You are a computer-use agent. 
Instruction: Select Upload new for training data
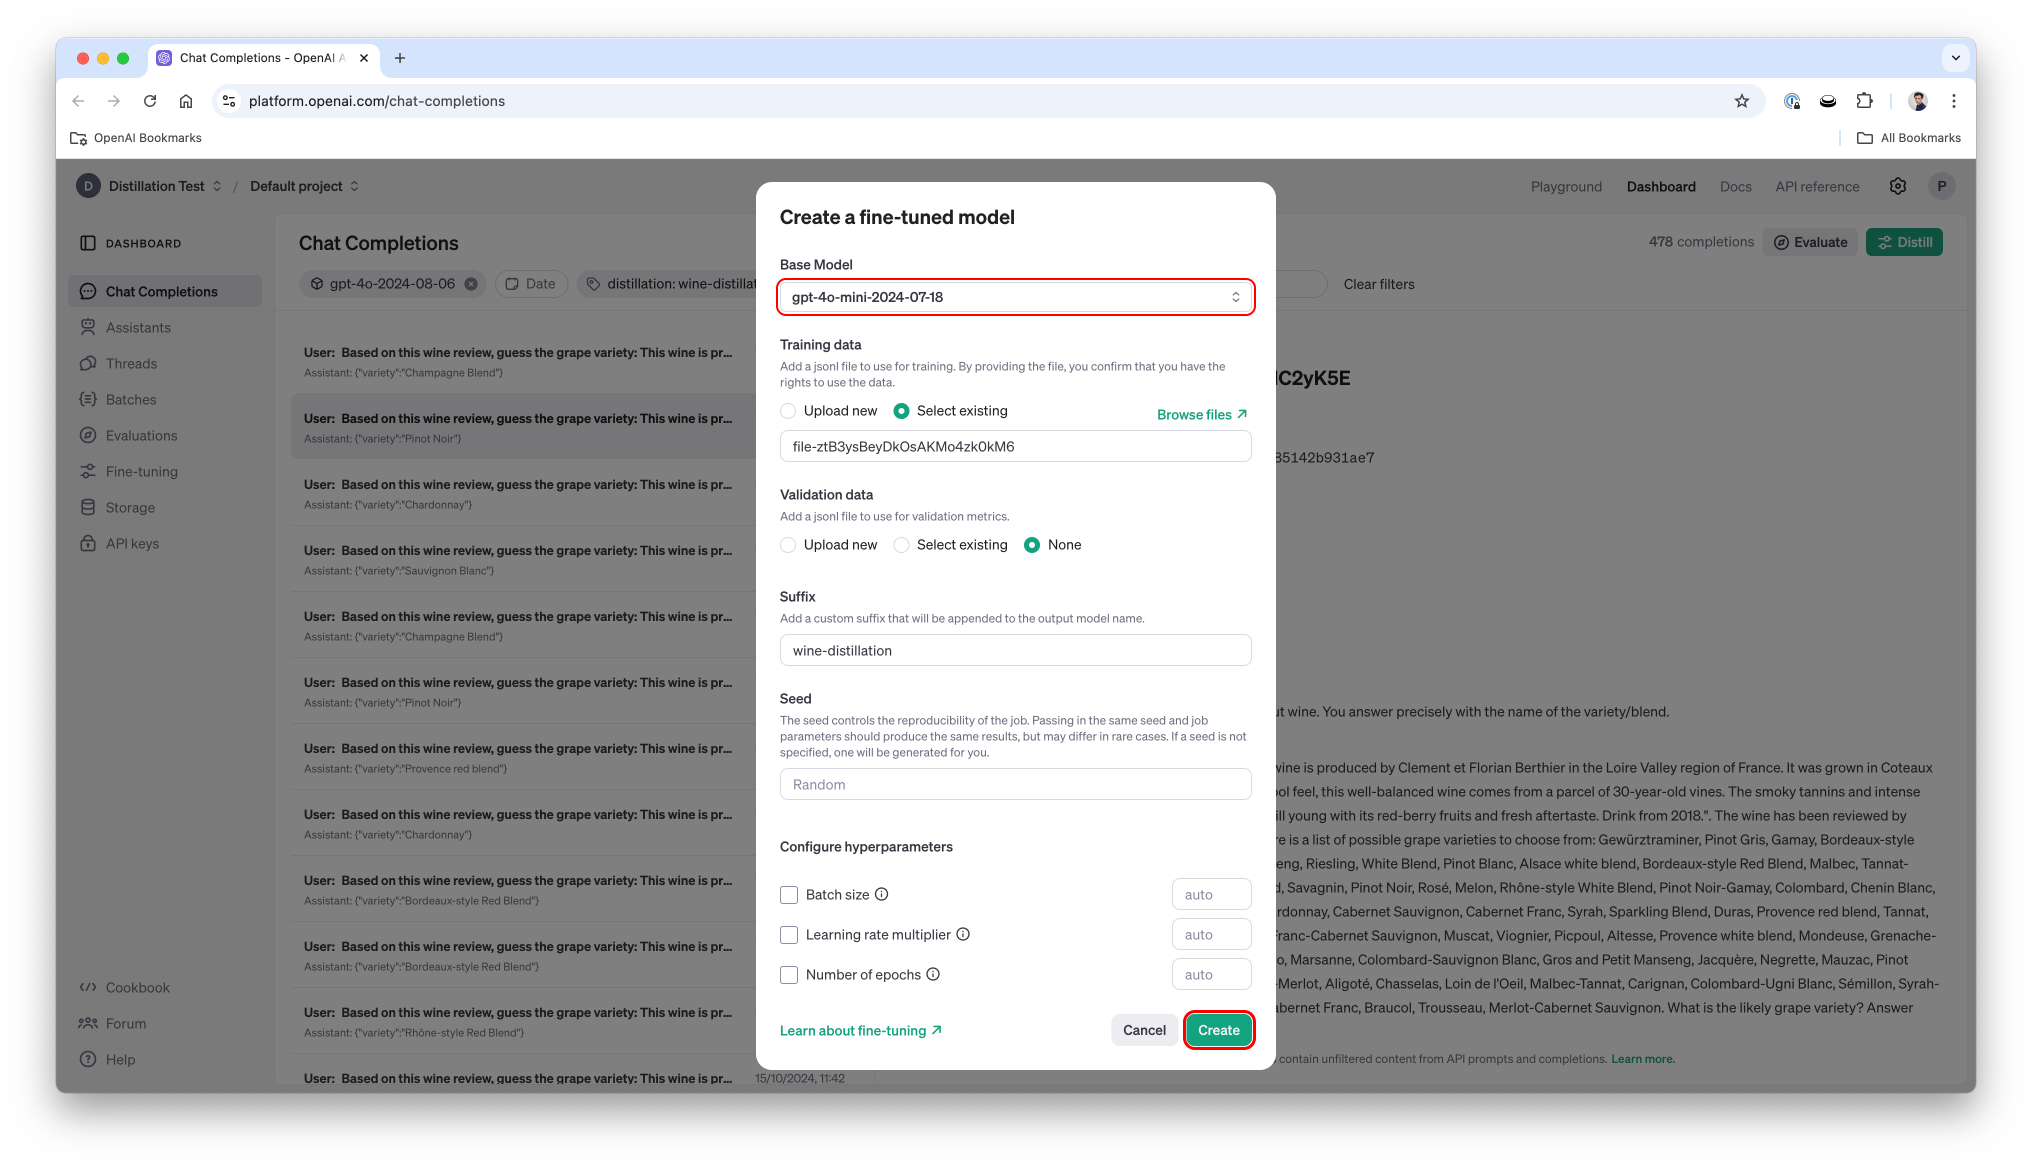click(788, 410)
